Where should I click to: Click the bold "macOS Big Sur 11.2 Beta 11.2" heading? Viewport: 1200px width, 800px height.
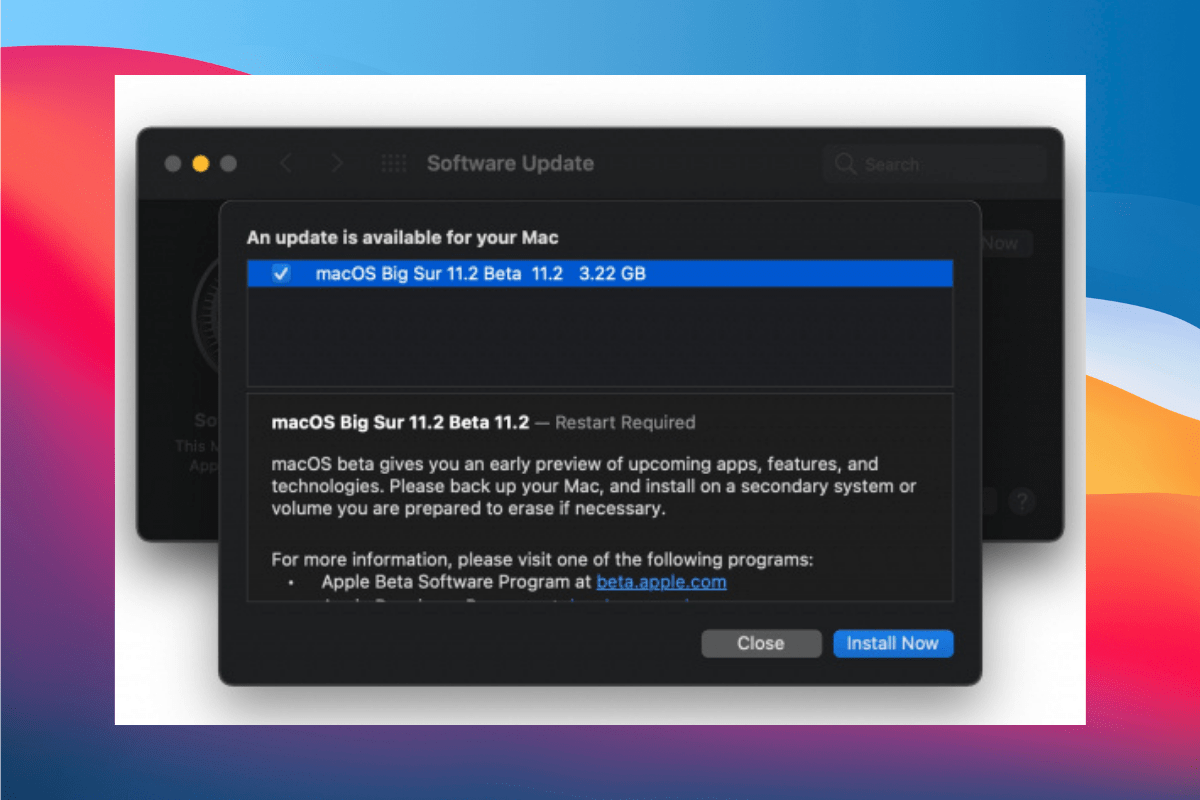[400, 422]
